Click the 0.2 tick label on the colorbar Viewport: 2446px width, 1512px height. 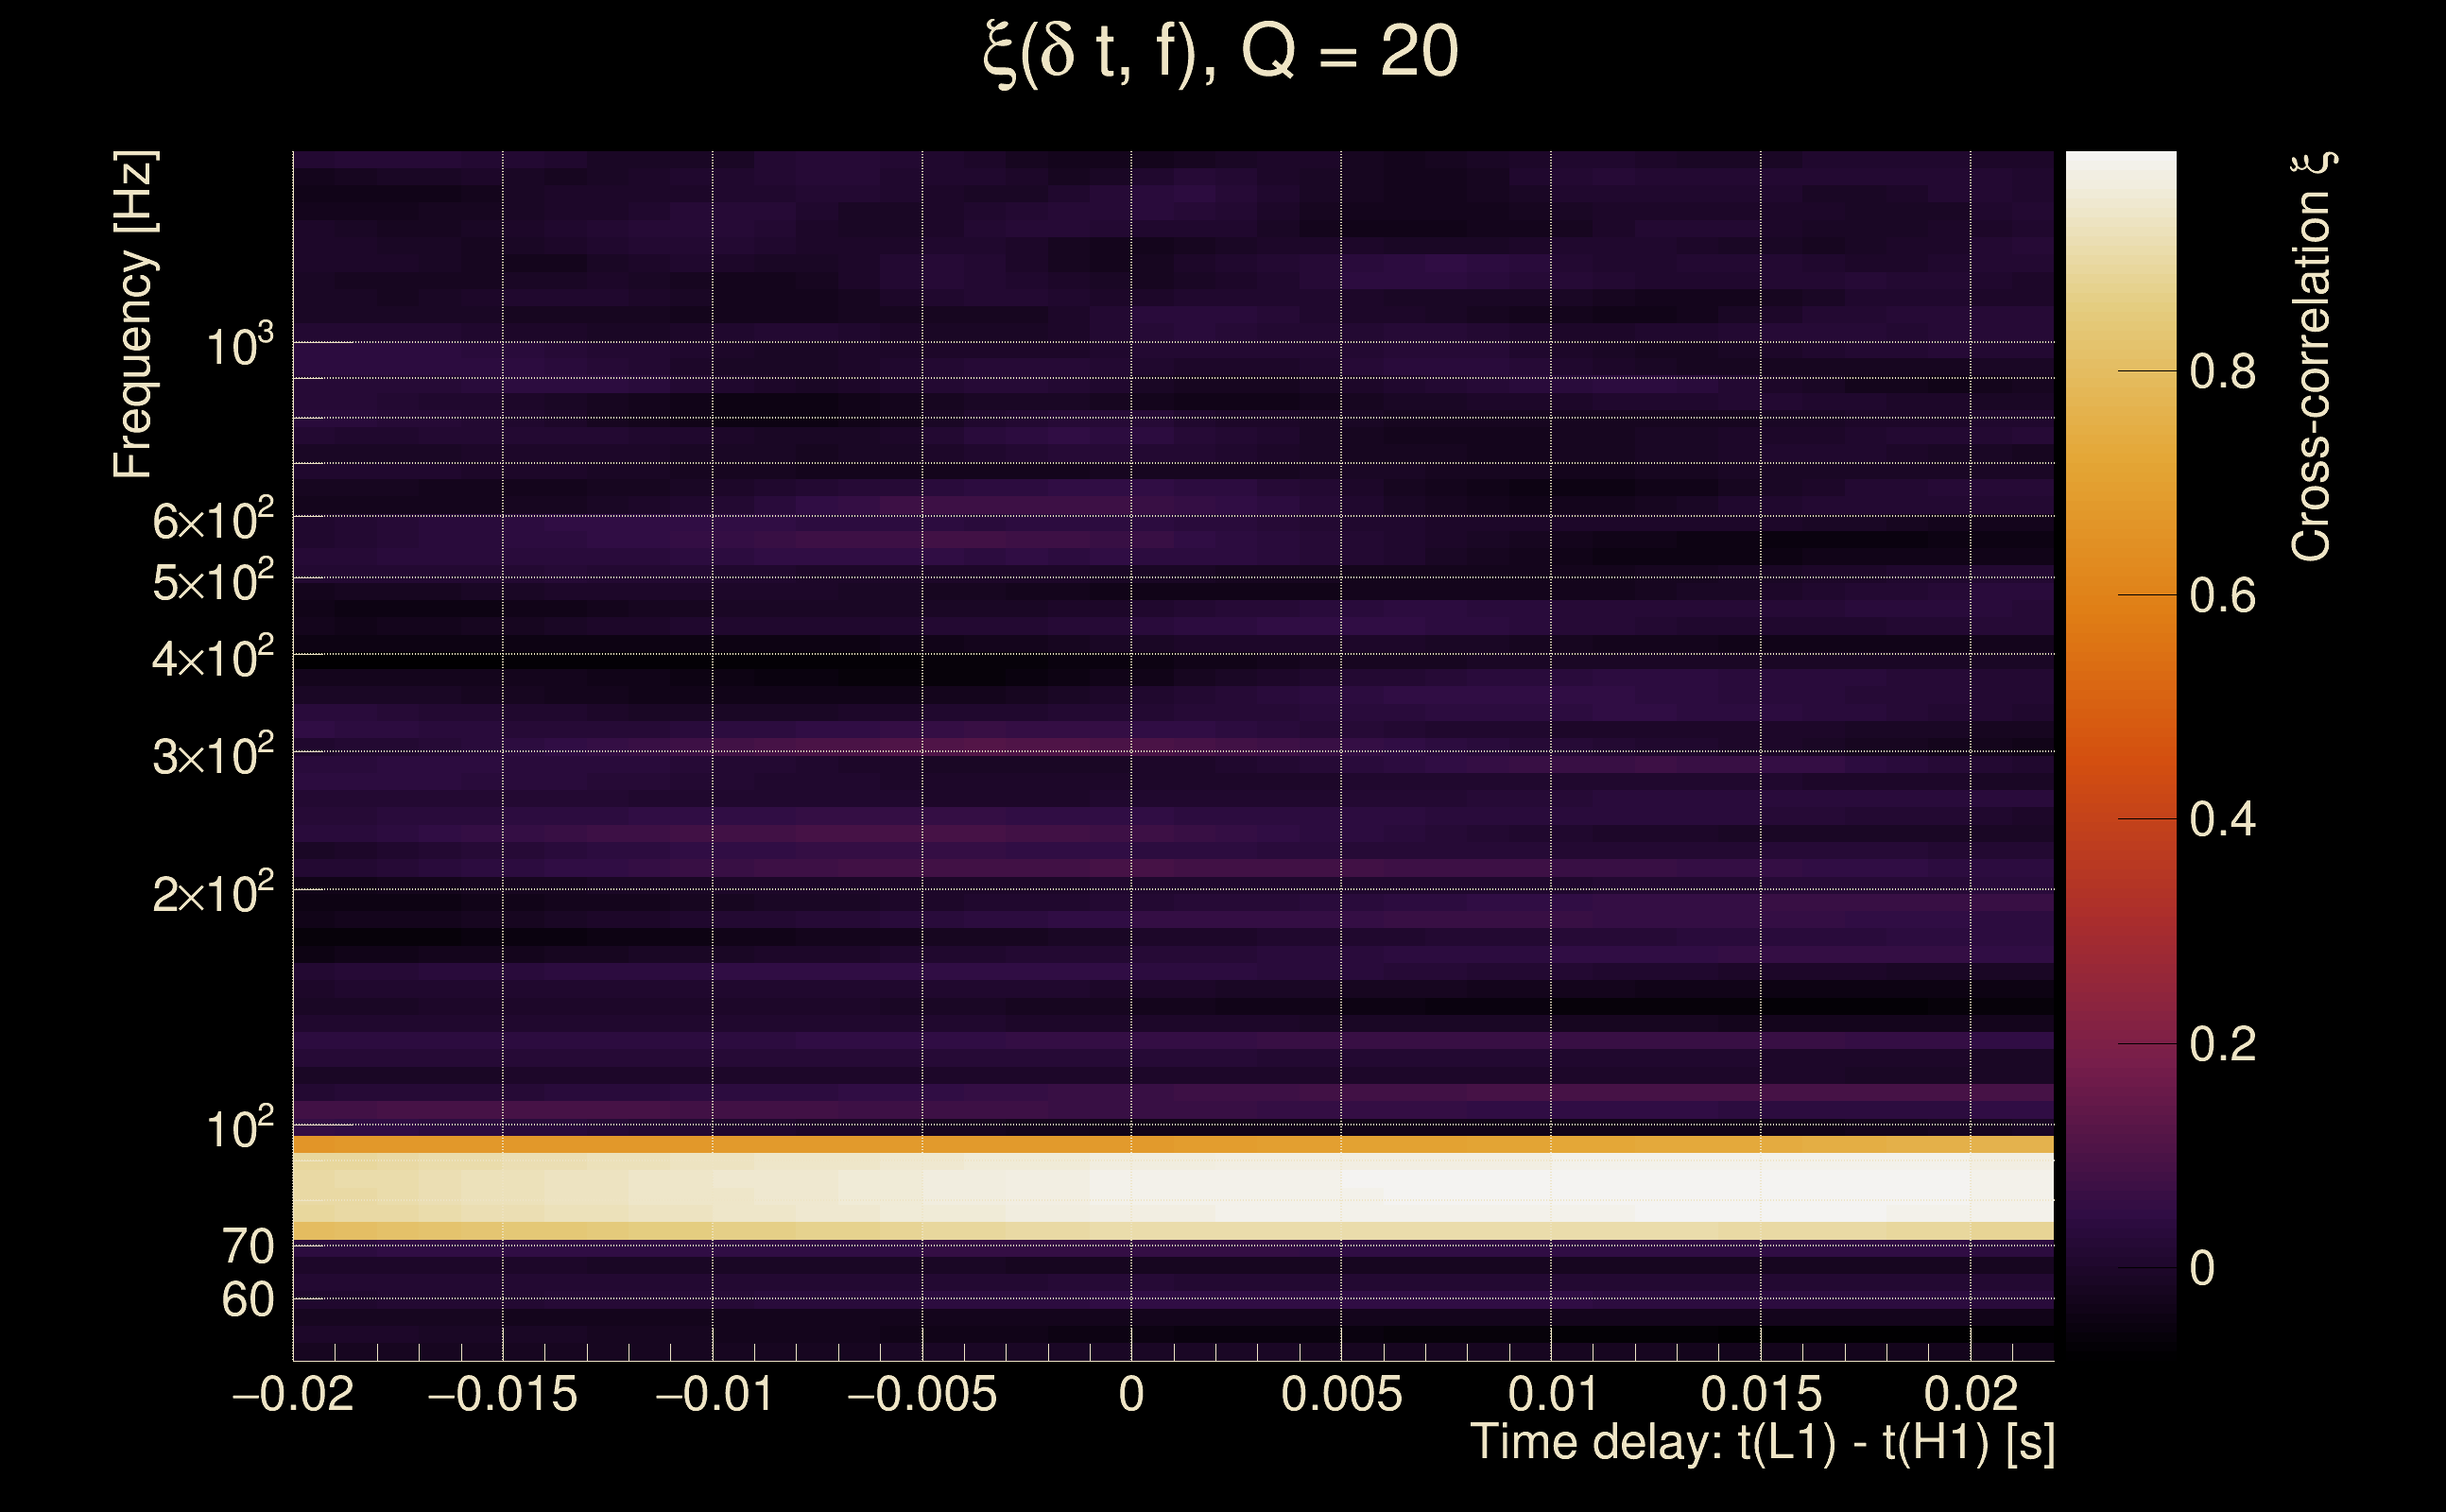(x=2222, y=1045)
